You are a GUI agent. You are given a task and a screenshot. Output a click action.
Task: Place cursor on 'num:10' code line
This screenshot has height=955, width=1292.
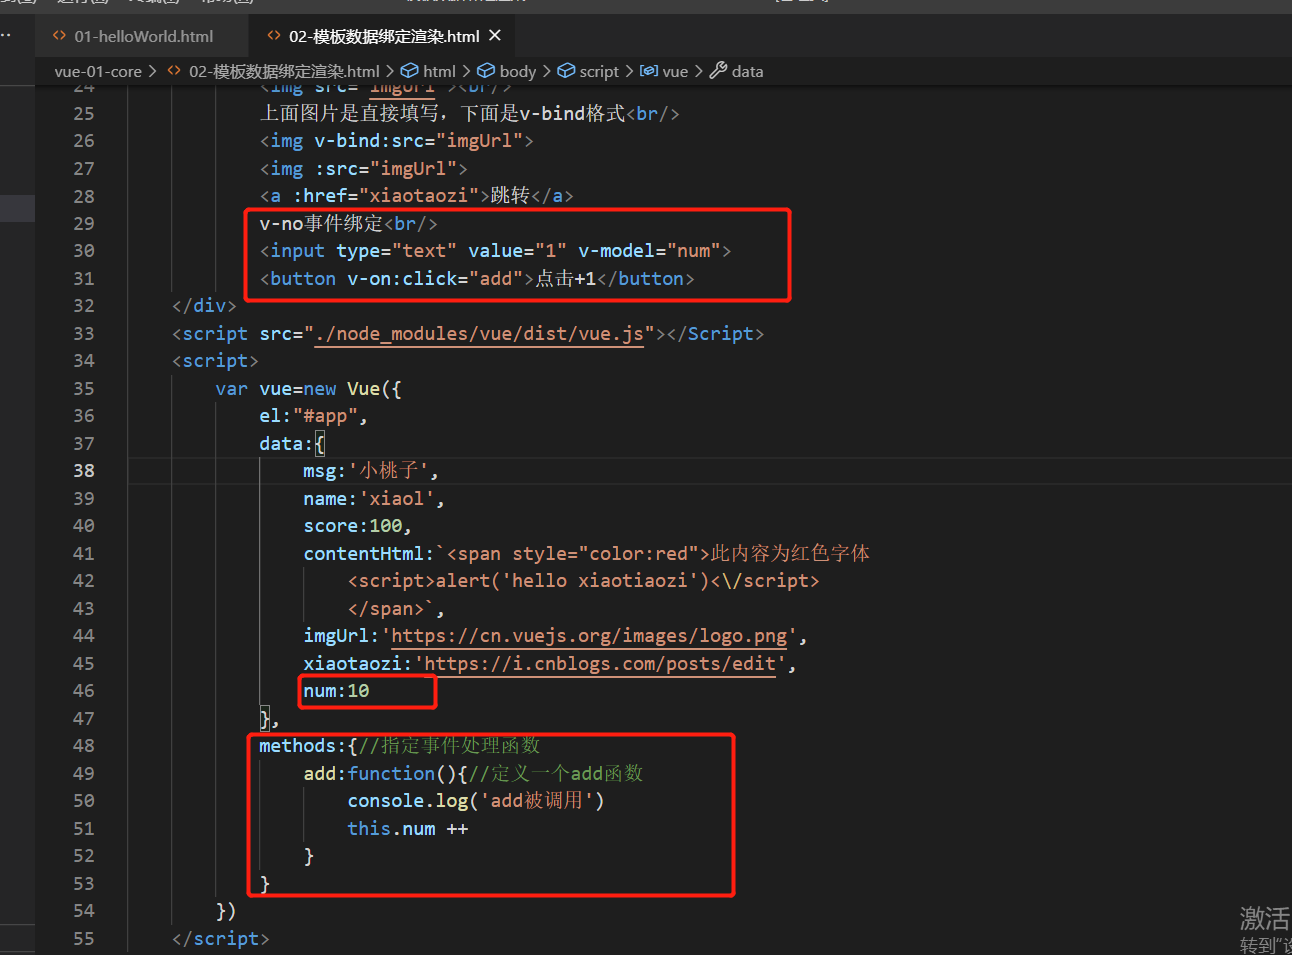coord(336,691)
